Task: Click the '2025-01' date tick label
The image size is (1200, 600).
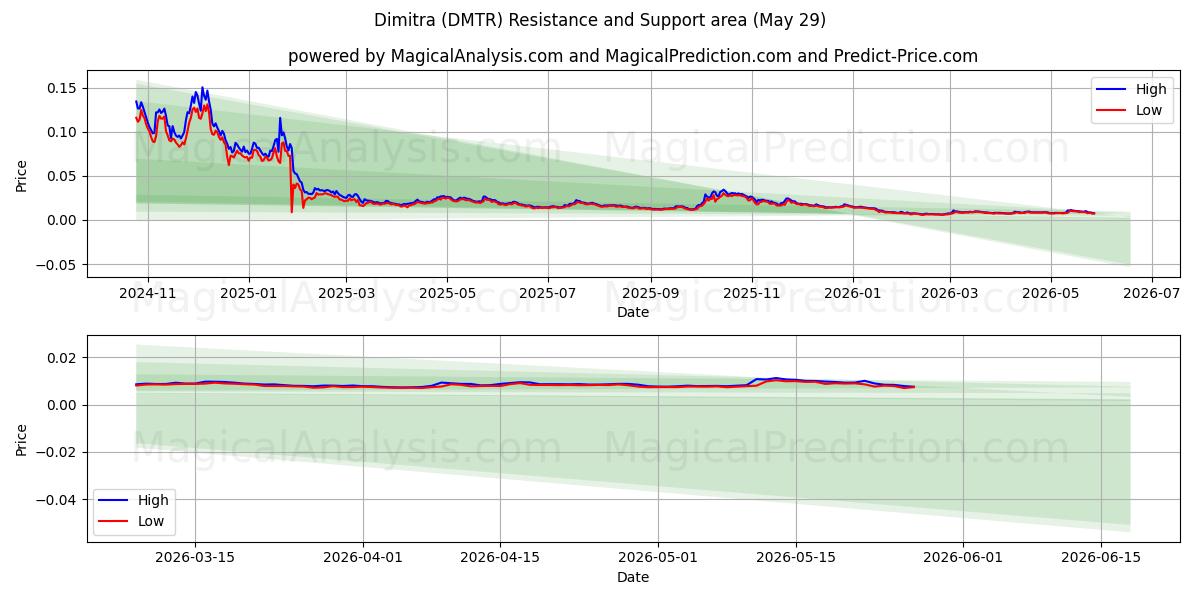Action: 249,294
